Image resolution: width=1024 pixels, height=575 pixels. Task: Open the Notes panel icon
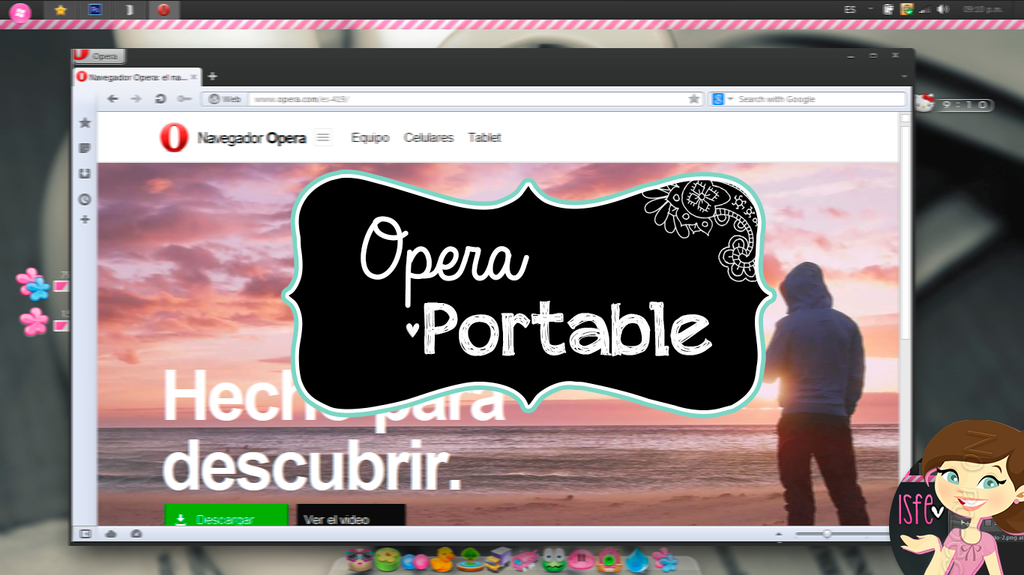click(x=85, y=148)
